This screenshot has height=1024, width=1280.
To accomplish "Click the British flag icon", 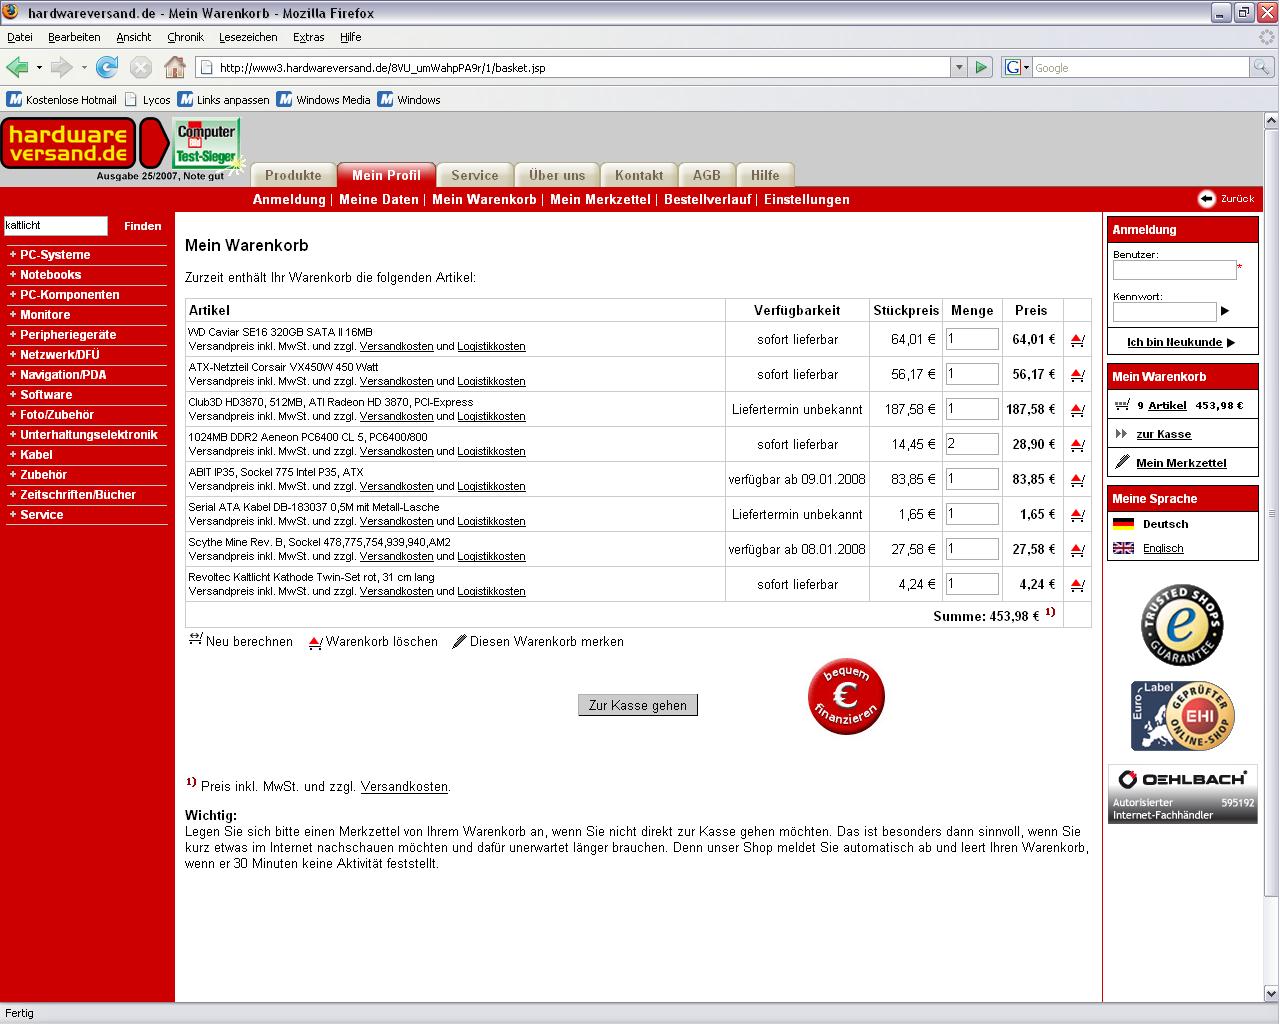I will (x=1123, y=548).
